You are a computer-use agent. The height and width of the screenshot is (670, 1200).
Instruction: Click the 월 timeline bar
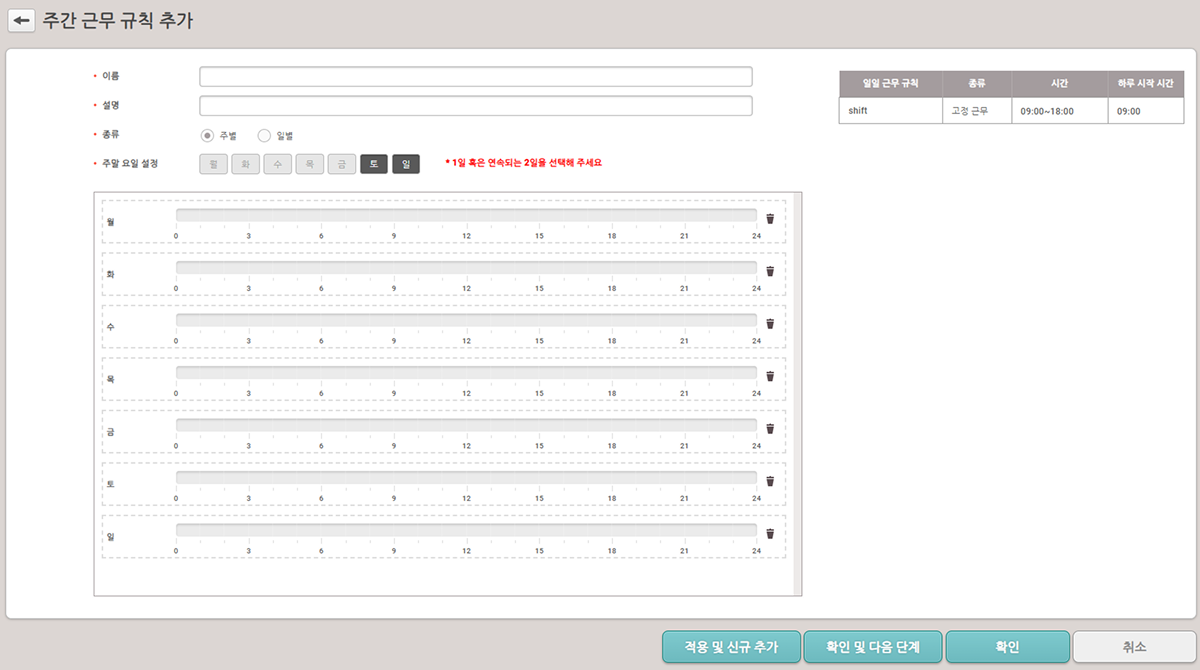[x=466, y=215]
